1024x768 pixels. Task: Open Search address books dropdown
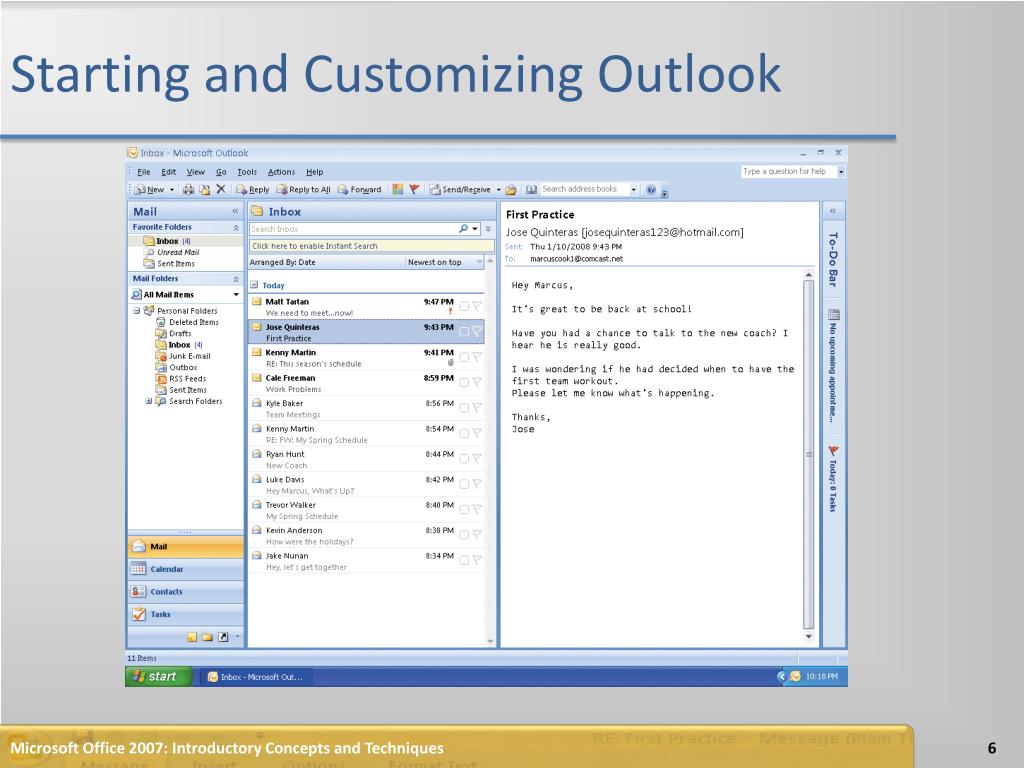click(x=633, y=189)
